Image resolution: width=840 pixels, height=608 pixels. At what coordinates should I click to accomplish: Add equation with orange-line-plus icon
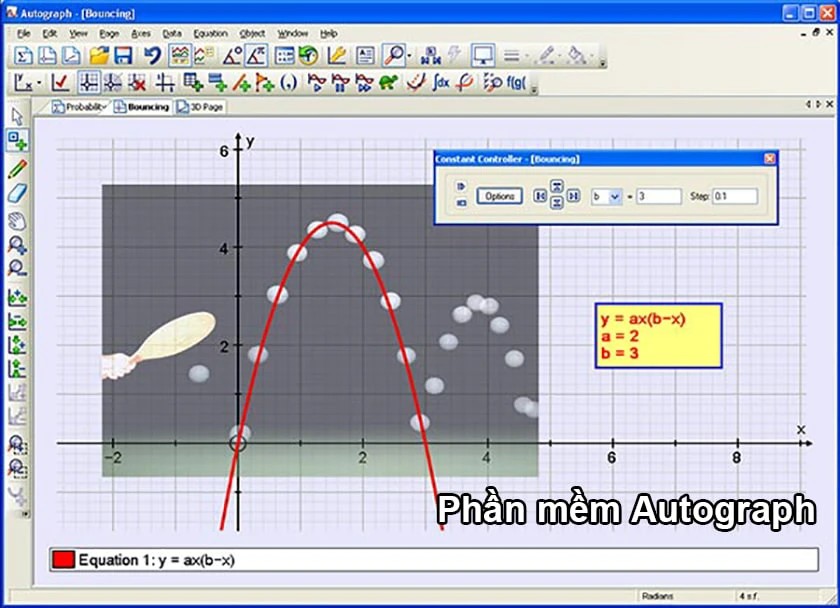241,83
